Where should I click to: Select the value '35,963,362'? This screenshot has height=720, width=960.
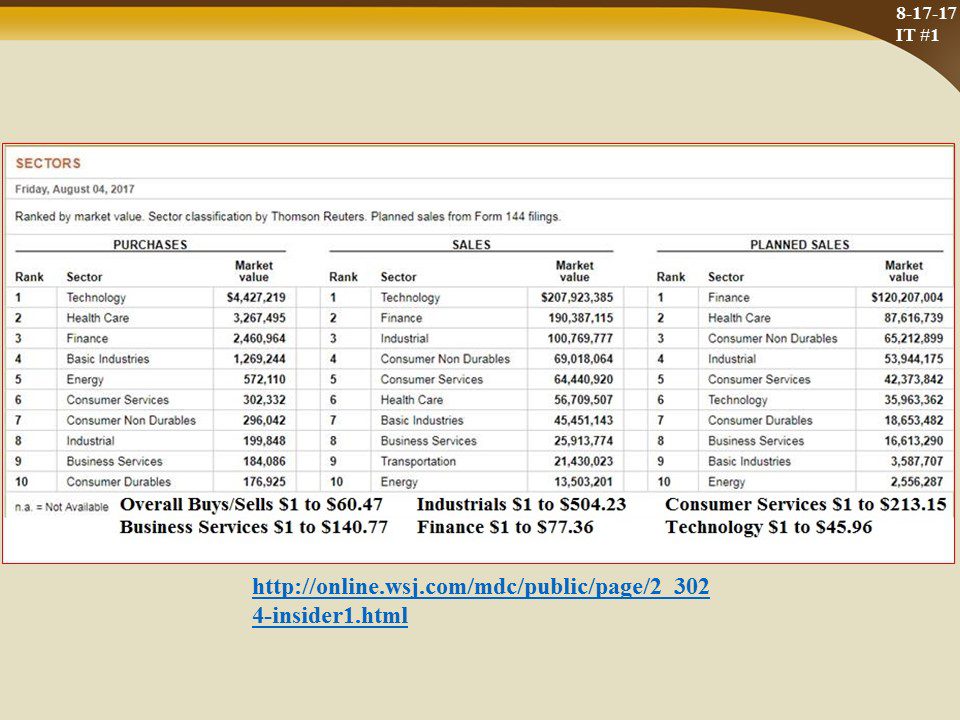[x=913, y=400]
